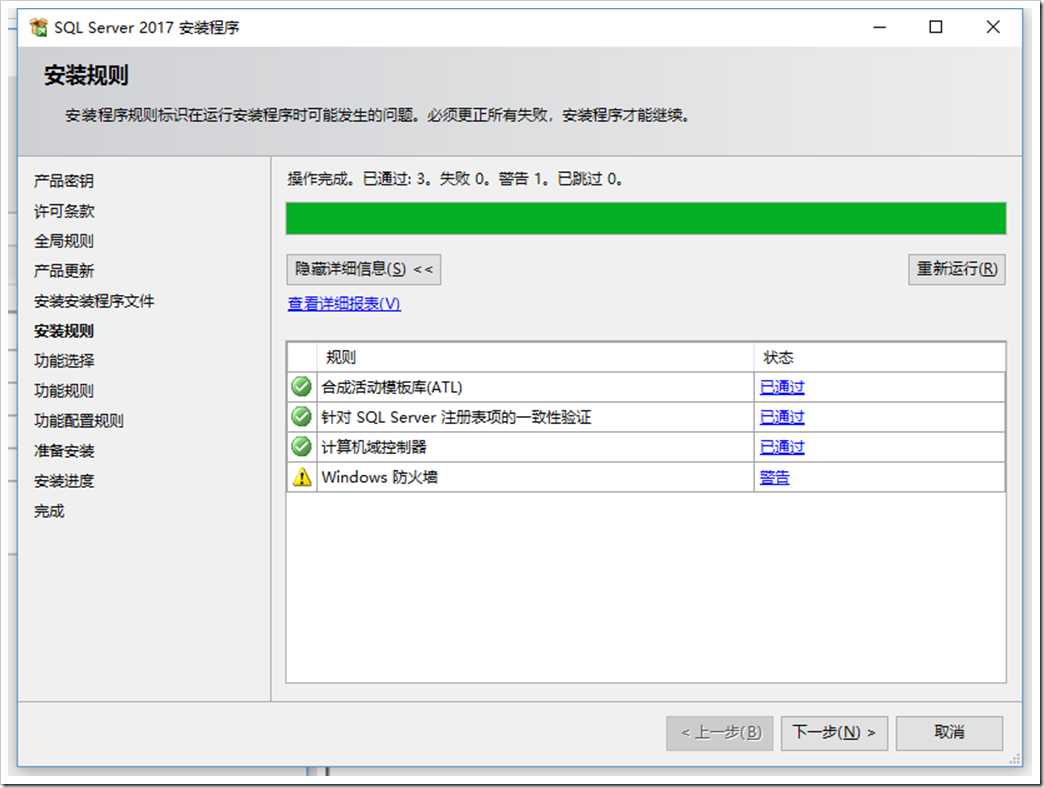The height and width of the screenshot is (788, 1044).
Task: Select 功能规则 step in sidebar
Action: [x=64, y=391]
